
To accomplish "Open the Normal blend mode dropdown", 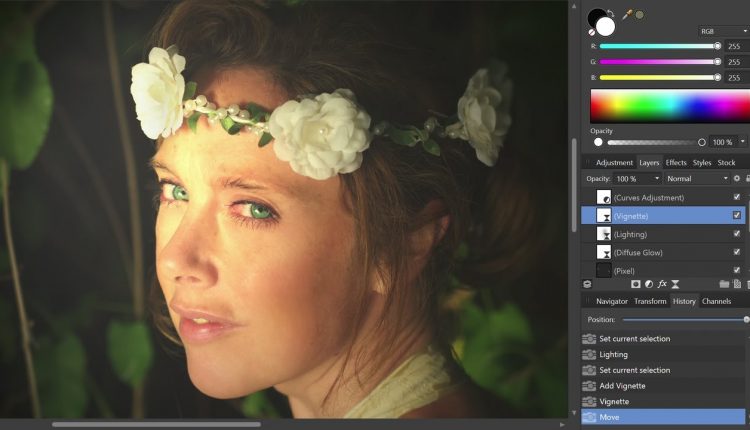I will click(697, 178).
